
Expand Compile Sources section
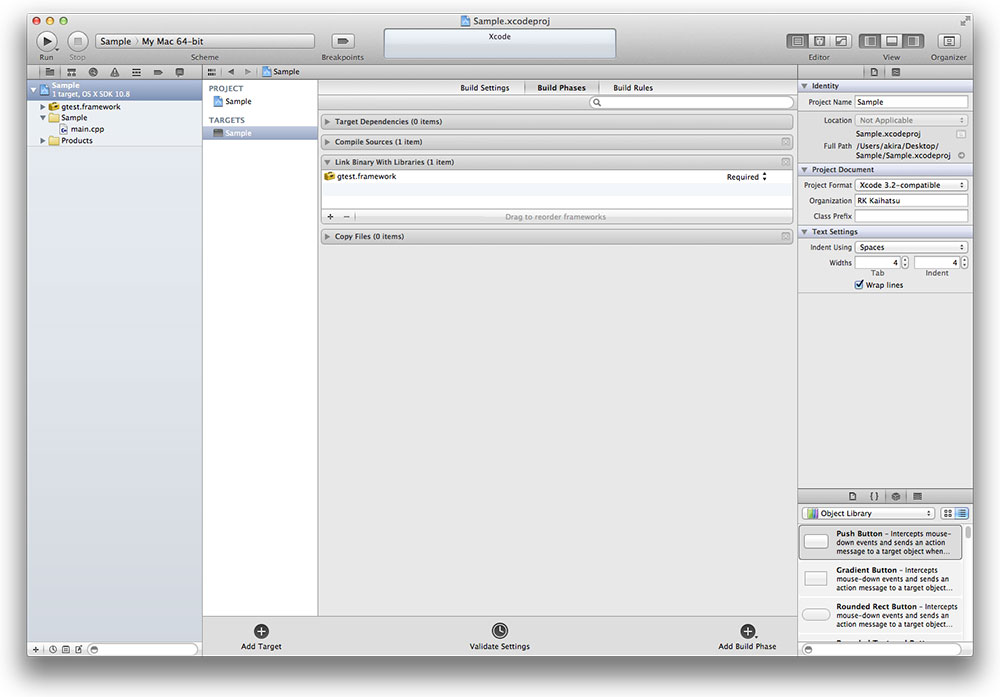pyautogui.click(x=327, y=142)
